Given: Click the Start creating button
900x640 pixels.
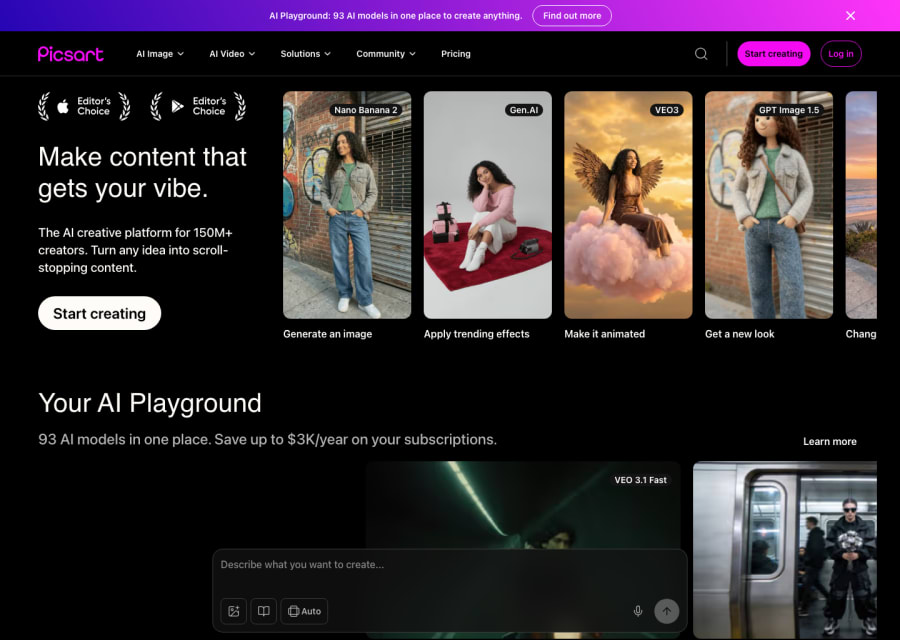Looking at the screenshot, I should point(99,313).
